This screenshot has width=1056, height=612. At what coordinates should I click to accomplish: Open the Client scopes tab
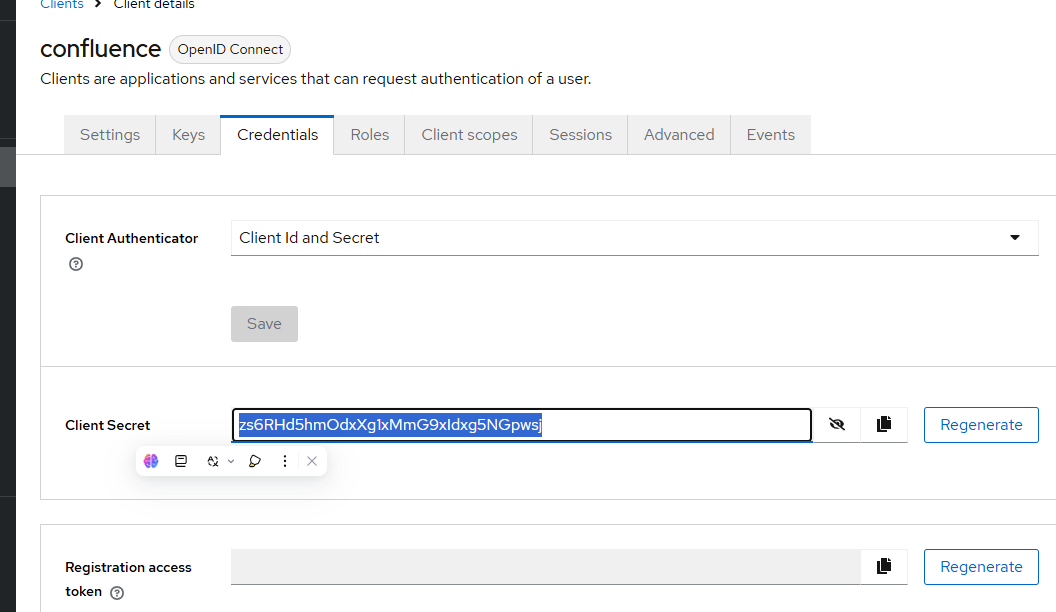click(469, 135)
